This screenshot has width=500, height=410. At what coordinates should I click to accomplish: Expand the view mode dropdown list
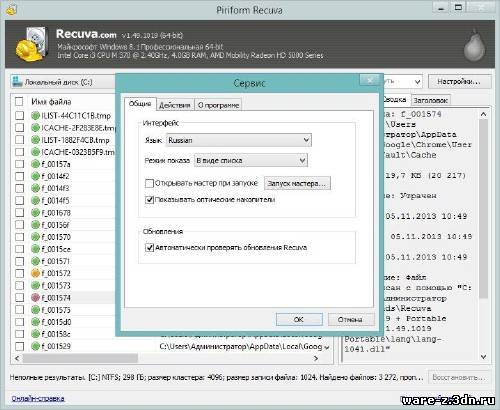251,160
